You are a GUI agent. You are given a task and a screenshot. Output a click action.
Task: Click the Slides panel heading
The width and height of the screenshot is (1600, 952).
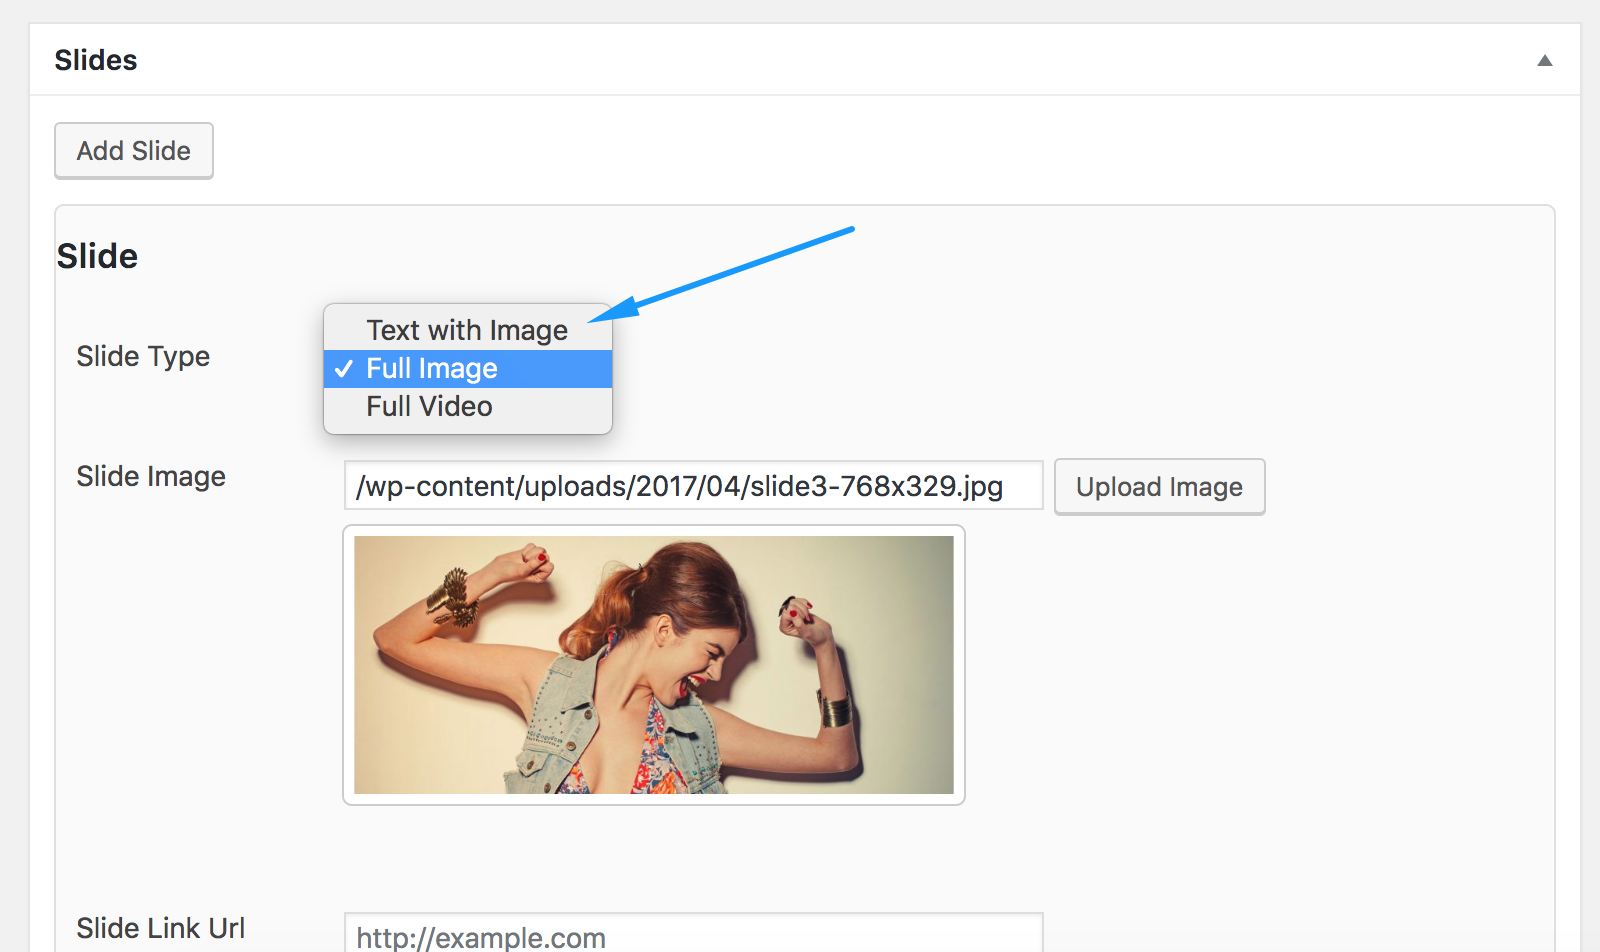(96, 60)
